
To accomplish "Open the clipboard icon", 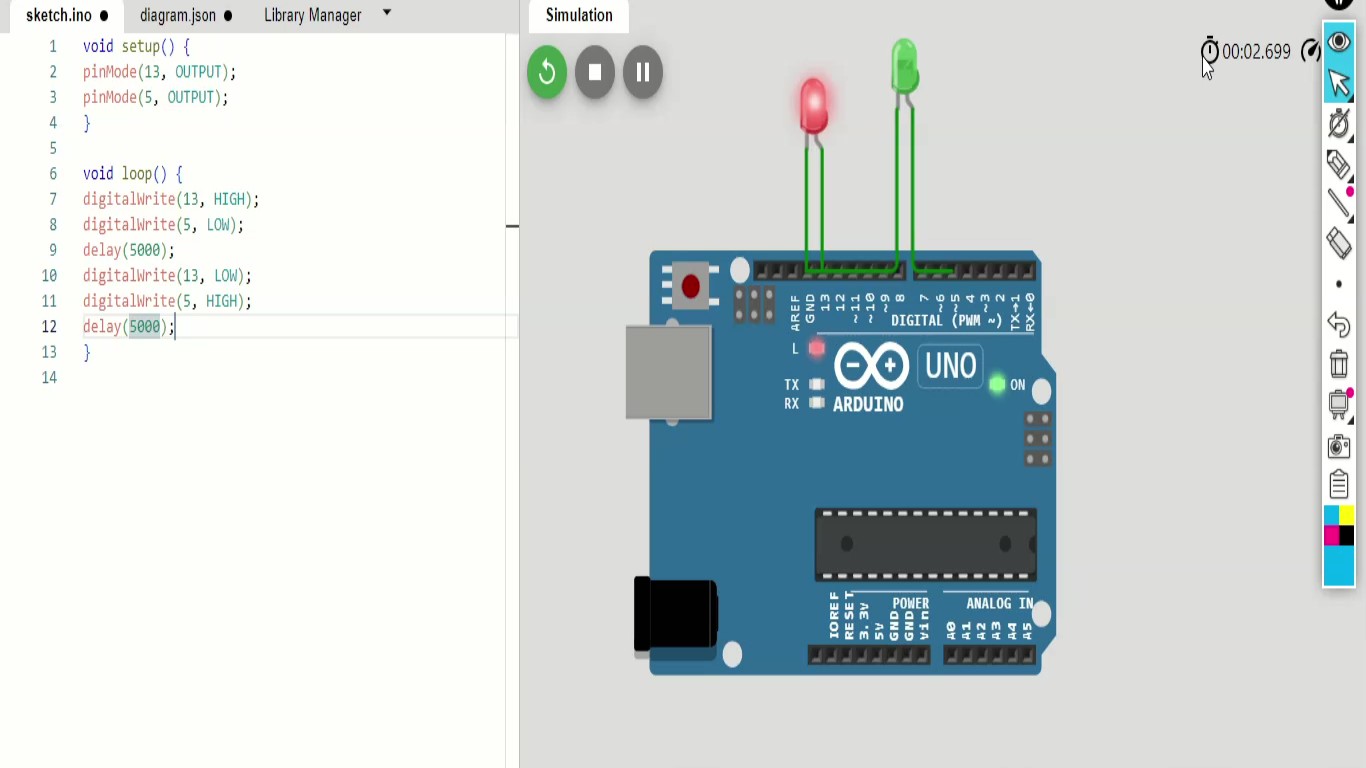I will click(x=1339, y=485).
